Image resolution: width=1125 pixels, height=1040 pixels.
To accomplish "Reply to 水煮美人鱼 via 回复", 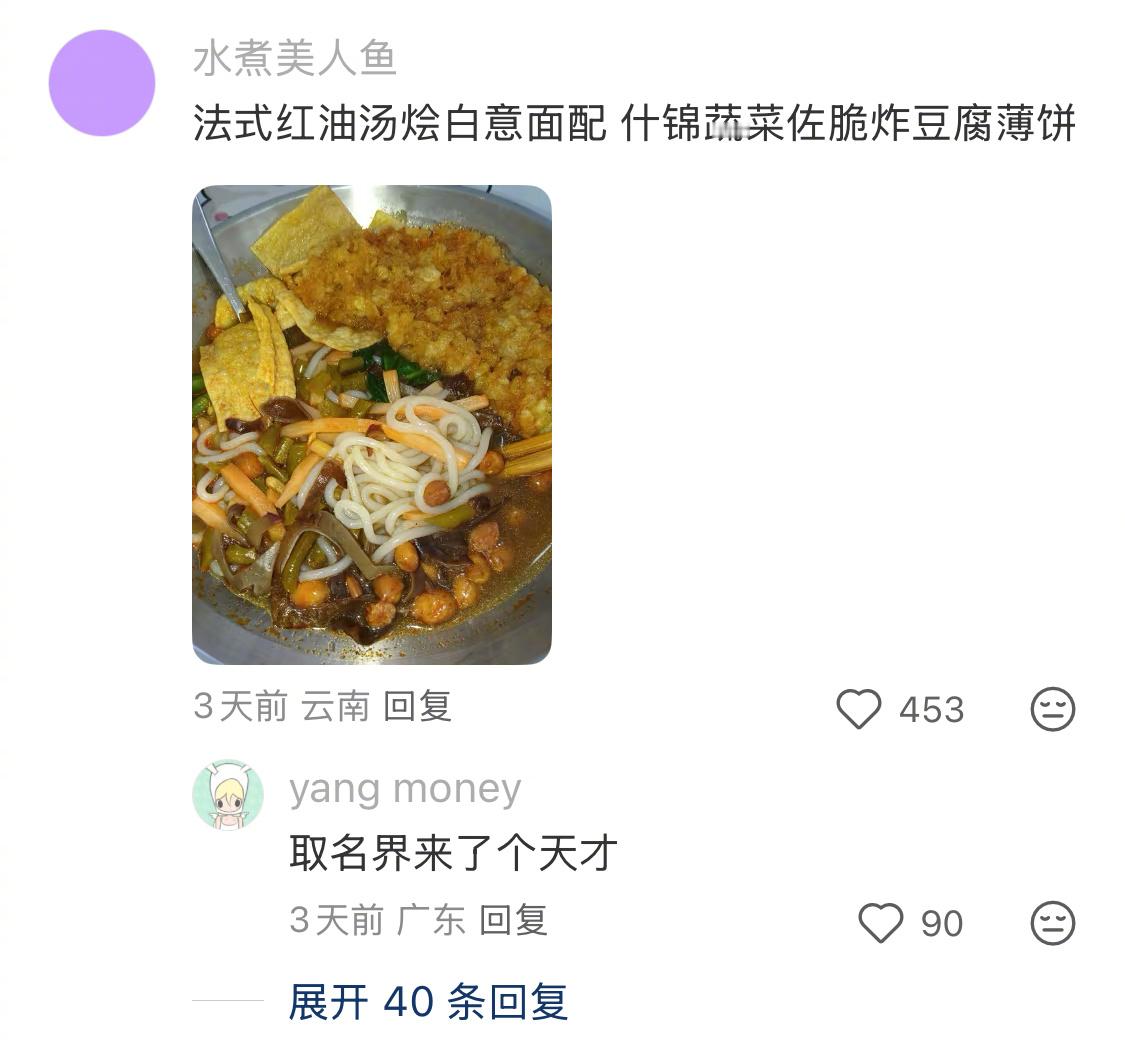I will (417, 706).
